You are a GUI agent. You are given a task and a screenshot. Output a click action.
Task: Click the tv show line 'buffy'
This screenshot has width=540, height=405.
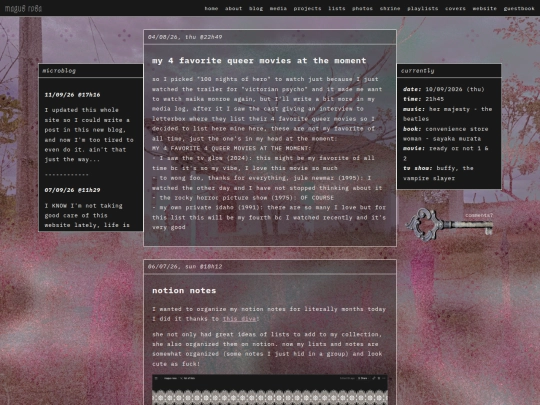tap(438, 173)
